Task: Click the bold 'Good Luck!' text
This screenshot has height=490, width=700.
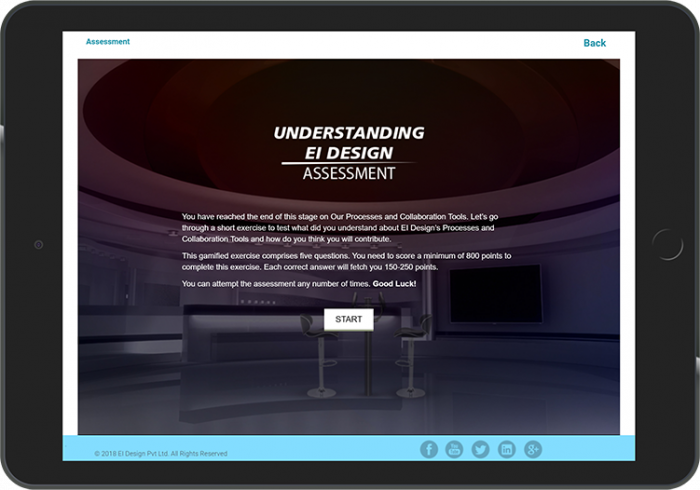Action: (394, 284)
